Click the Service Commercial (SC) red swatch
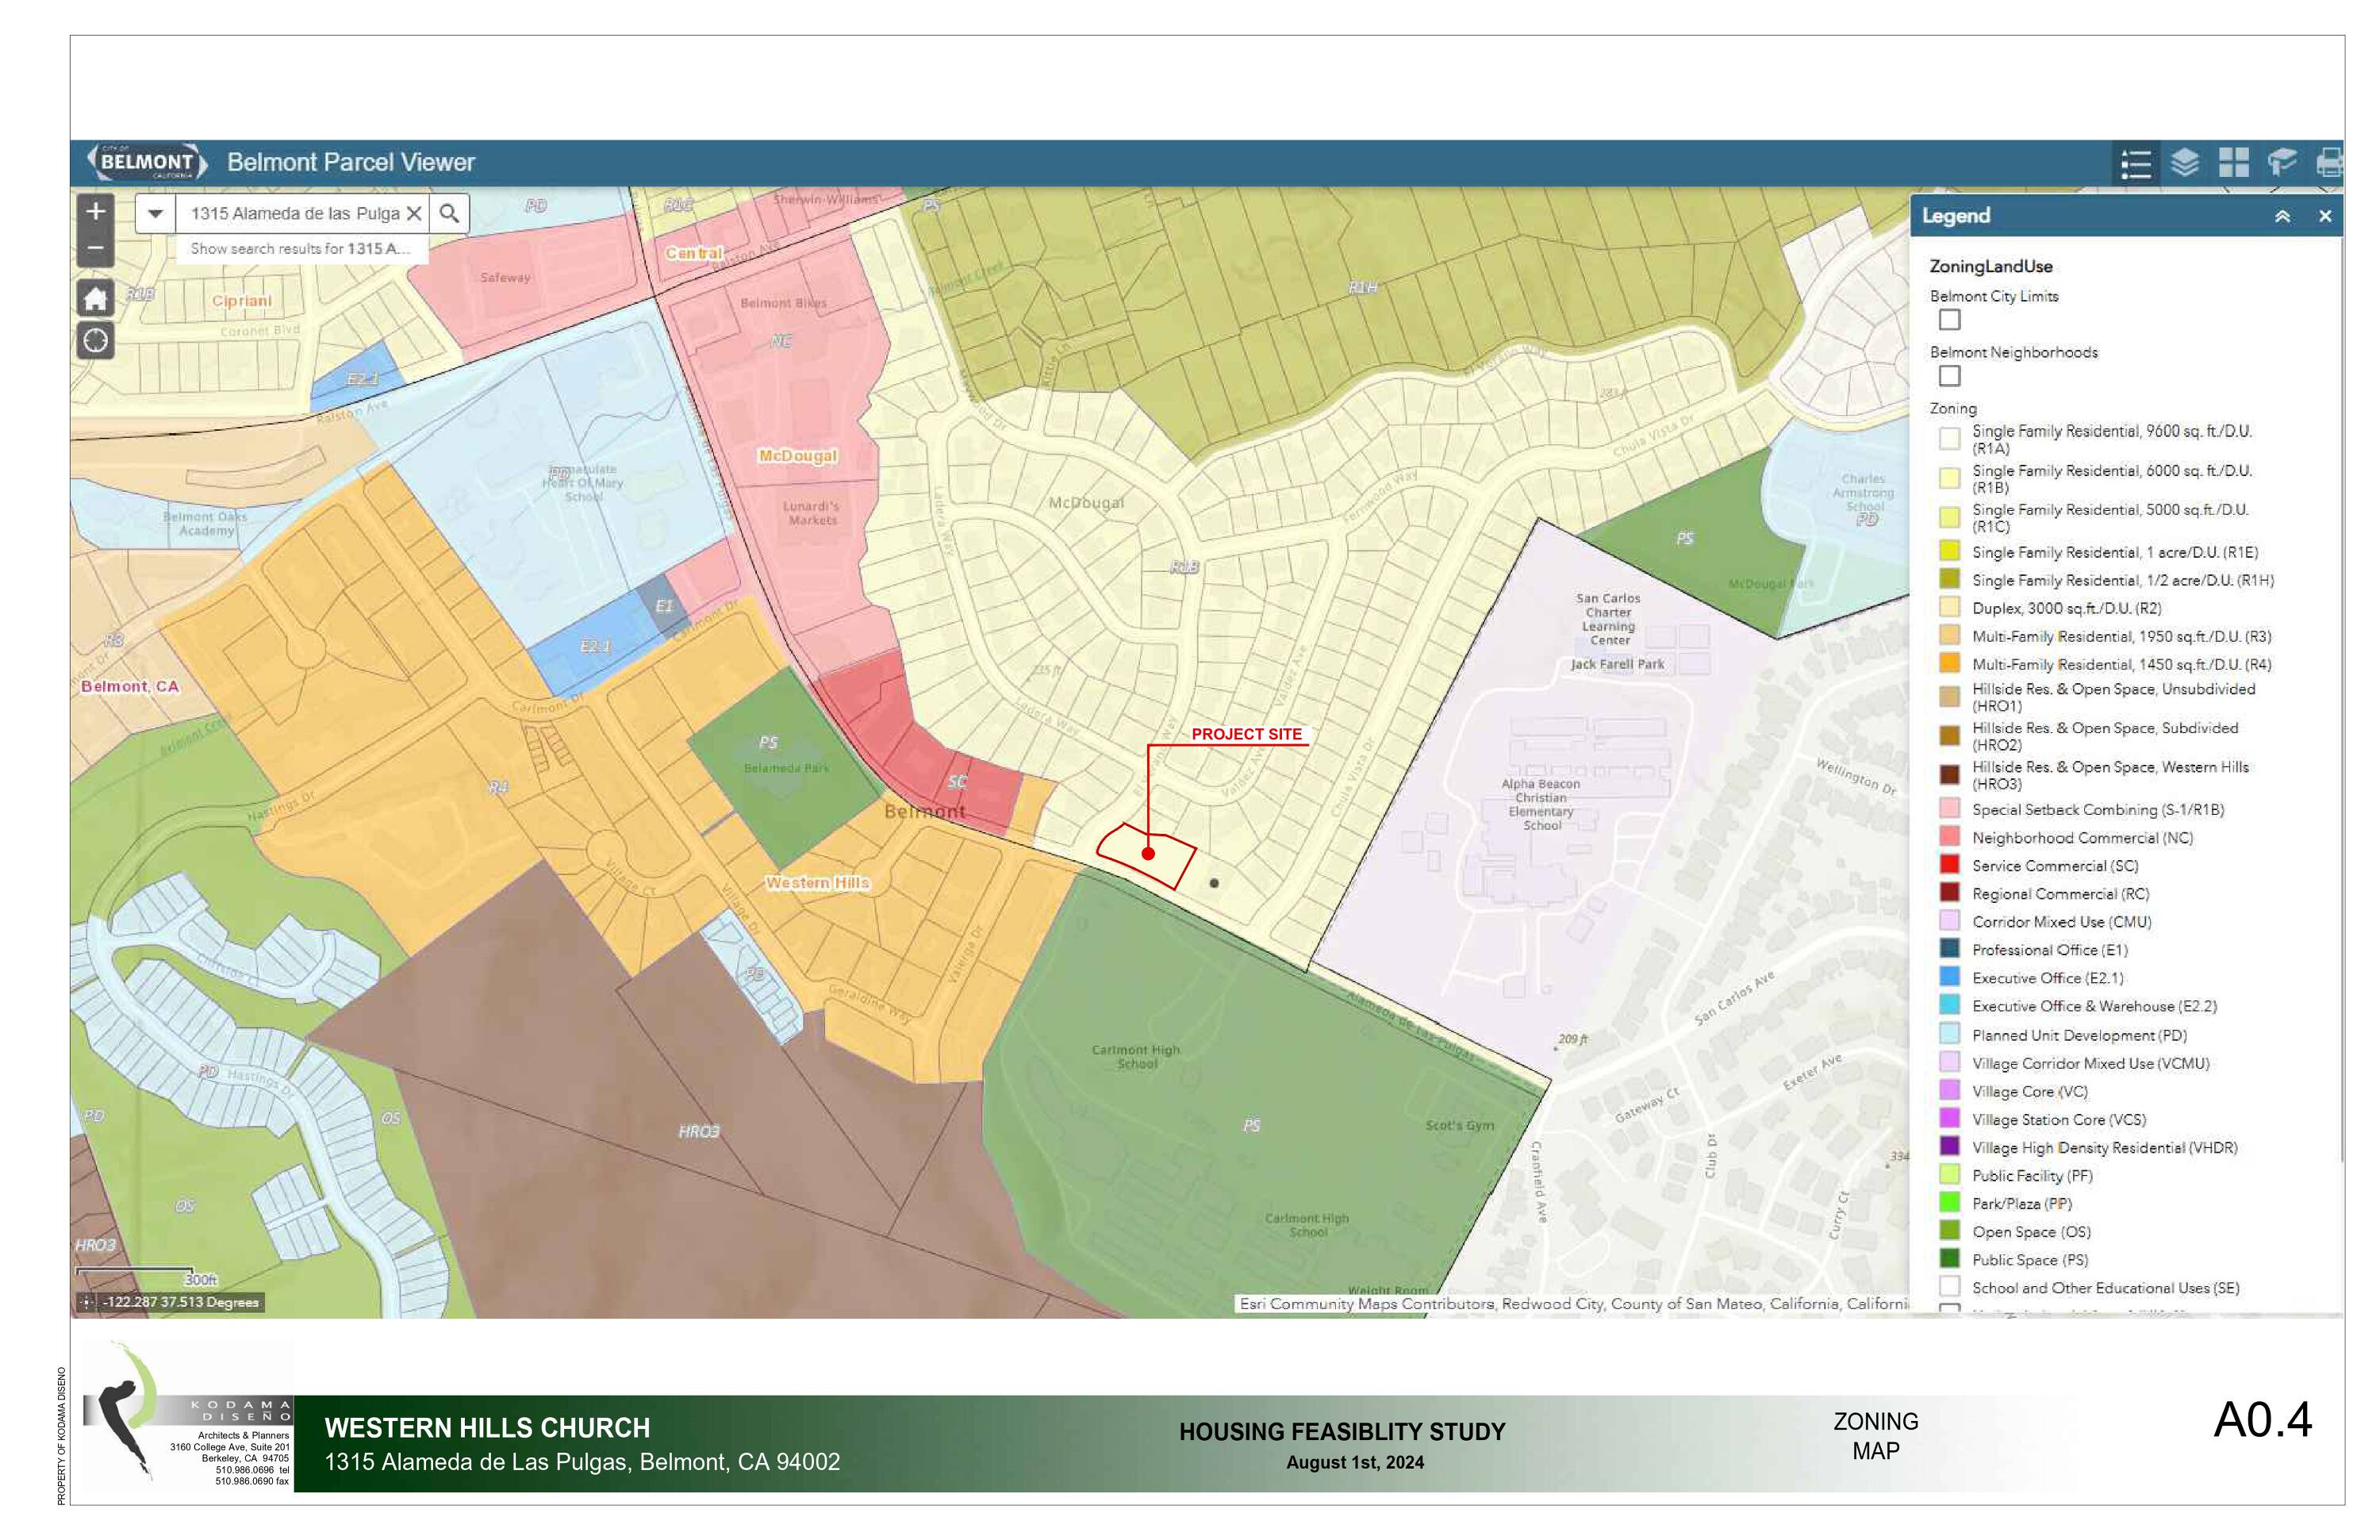Viewport: 2380px width, 1540px height. pyautogui.click(x=1949, y=865)
